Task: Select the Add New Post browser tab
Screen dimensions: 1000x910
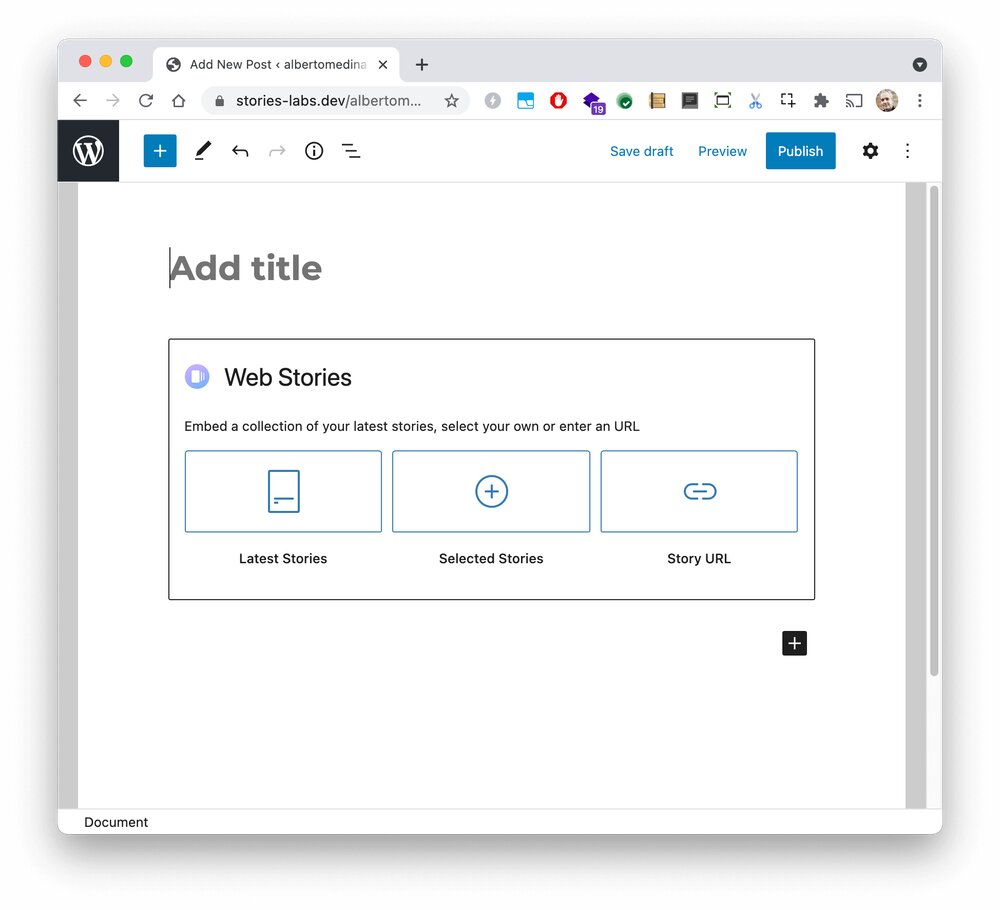Action: [276, 64]
